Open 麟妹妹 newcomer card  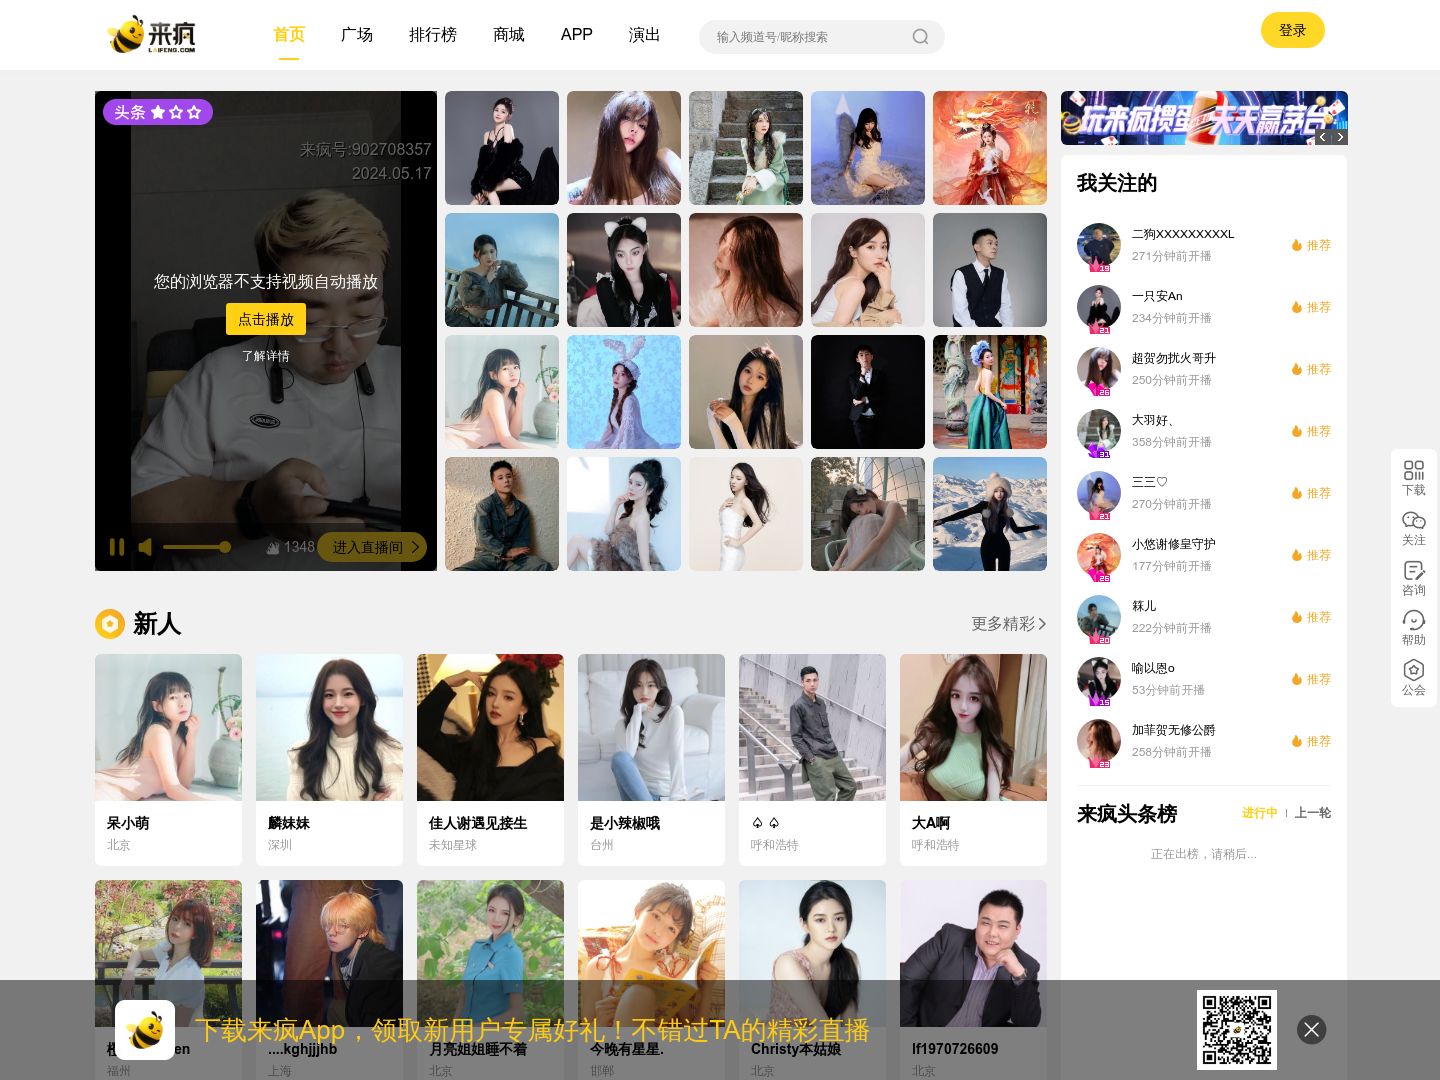pos(329,760)
